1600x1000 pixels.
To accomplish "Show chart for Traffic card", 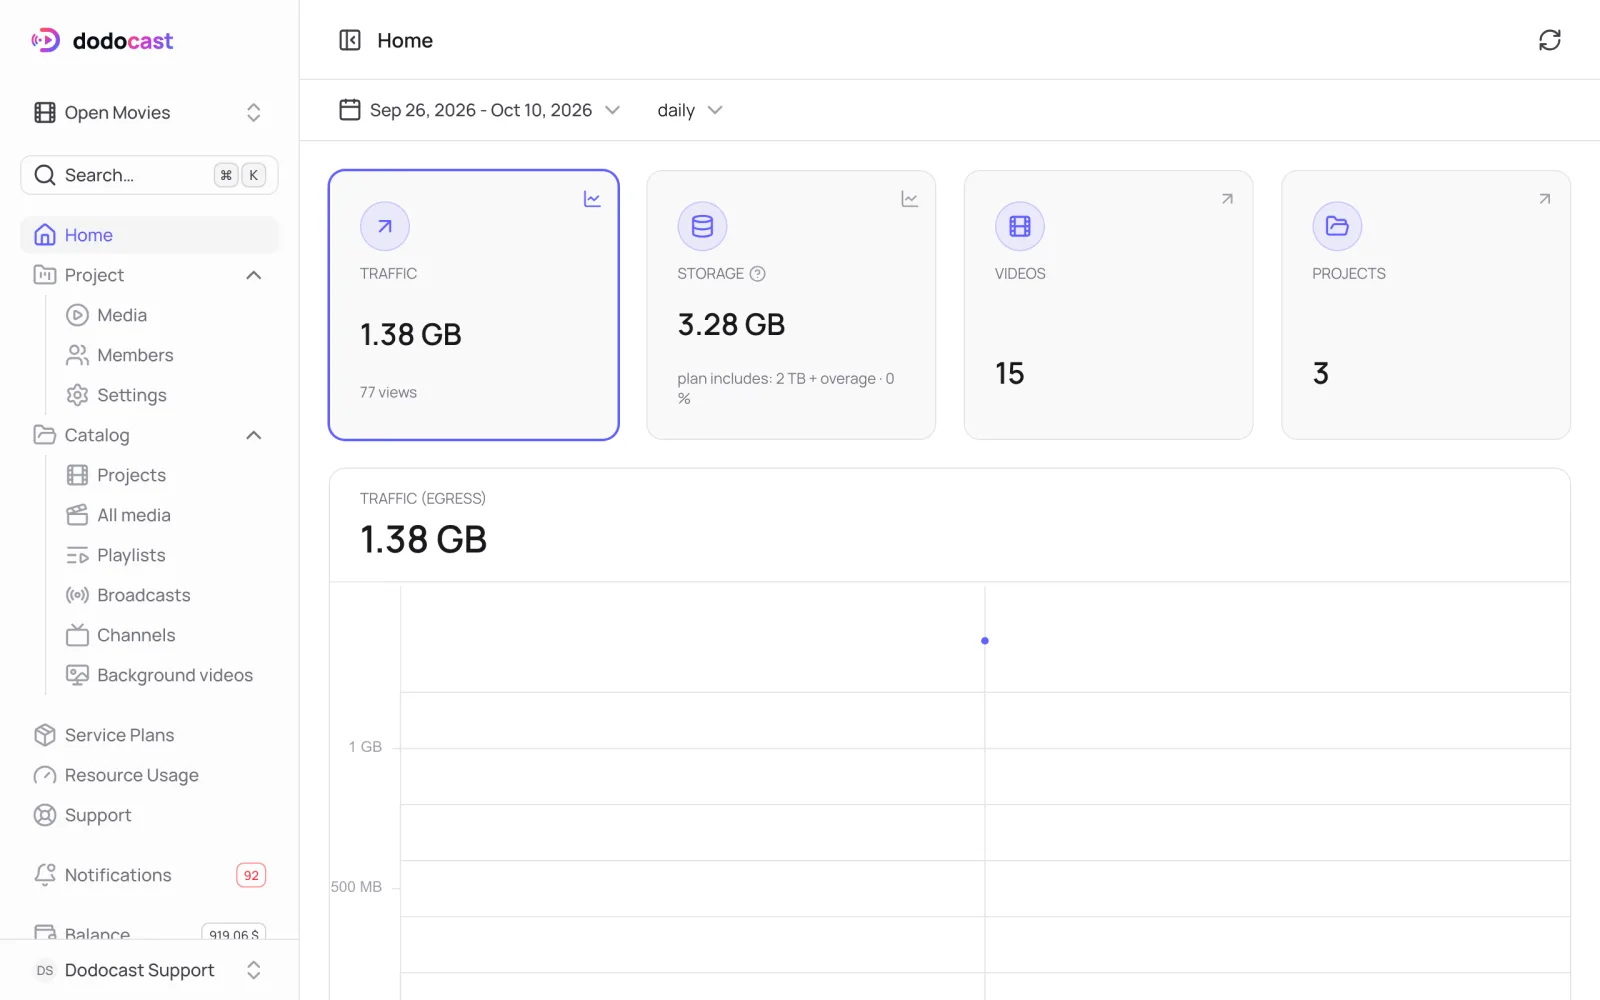I will [592, 199].
